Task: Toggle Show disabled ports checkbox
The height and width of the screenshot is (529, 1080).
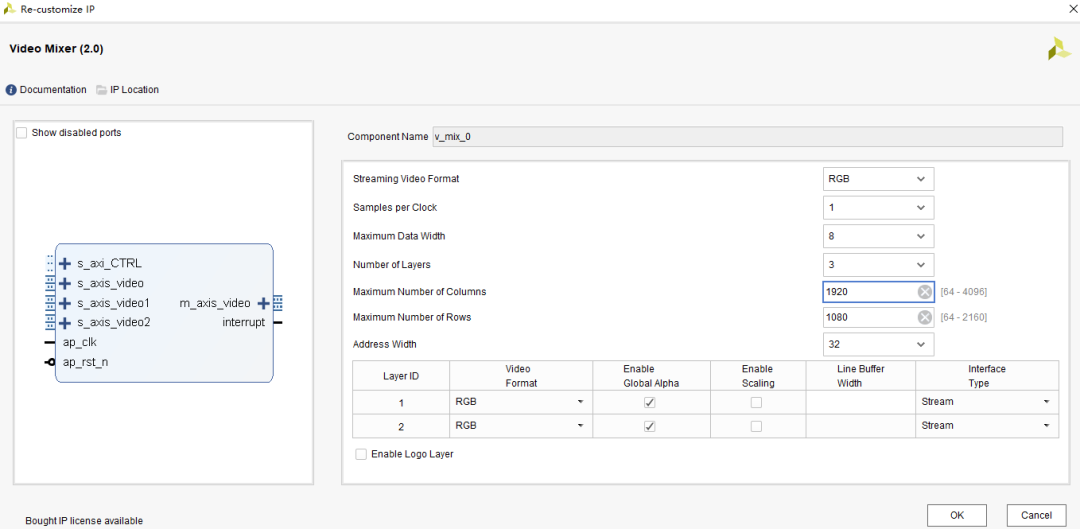Action: pos(22,133)
